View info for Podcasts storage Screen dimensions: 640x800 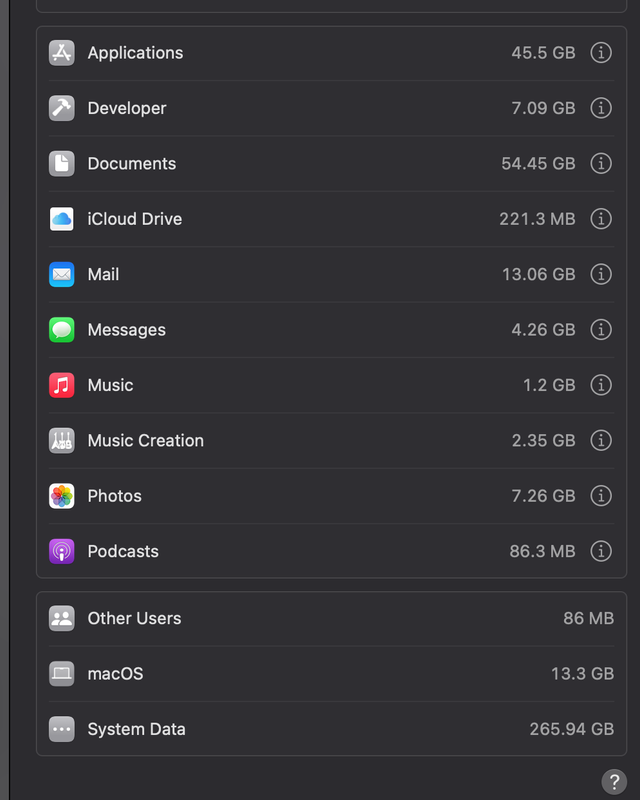(x=601, y=551)
